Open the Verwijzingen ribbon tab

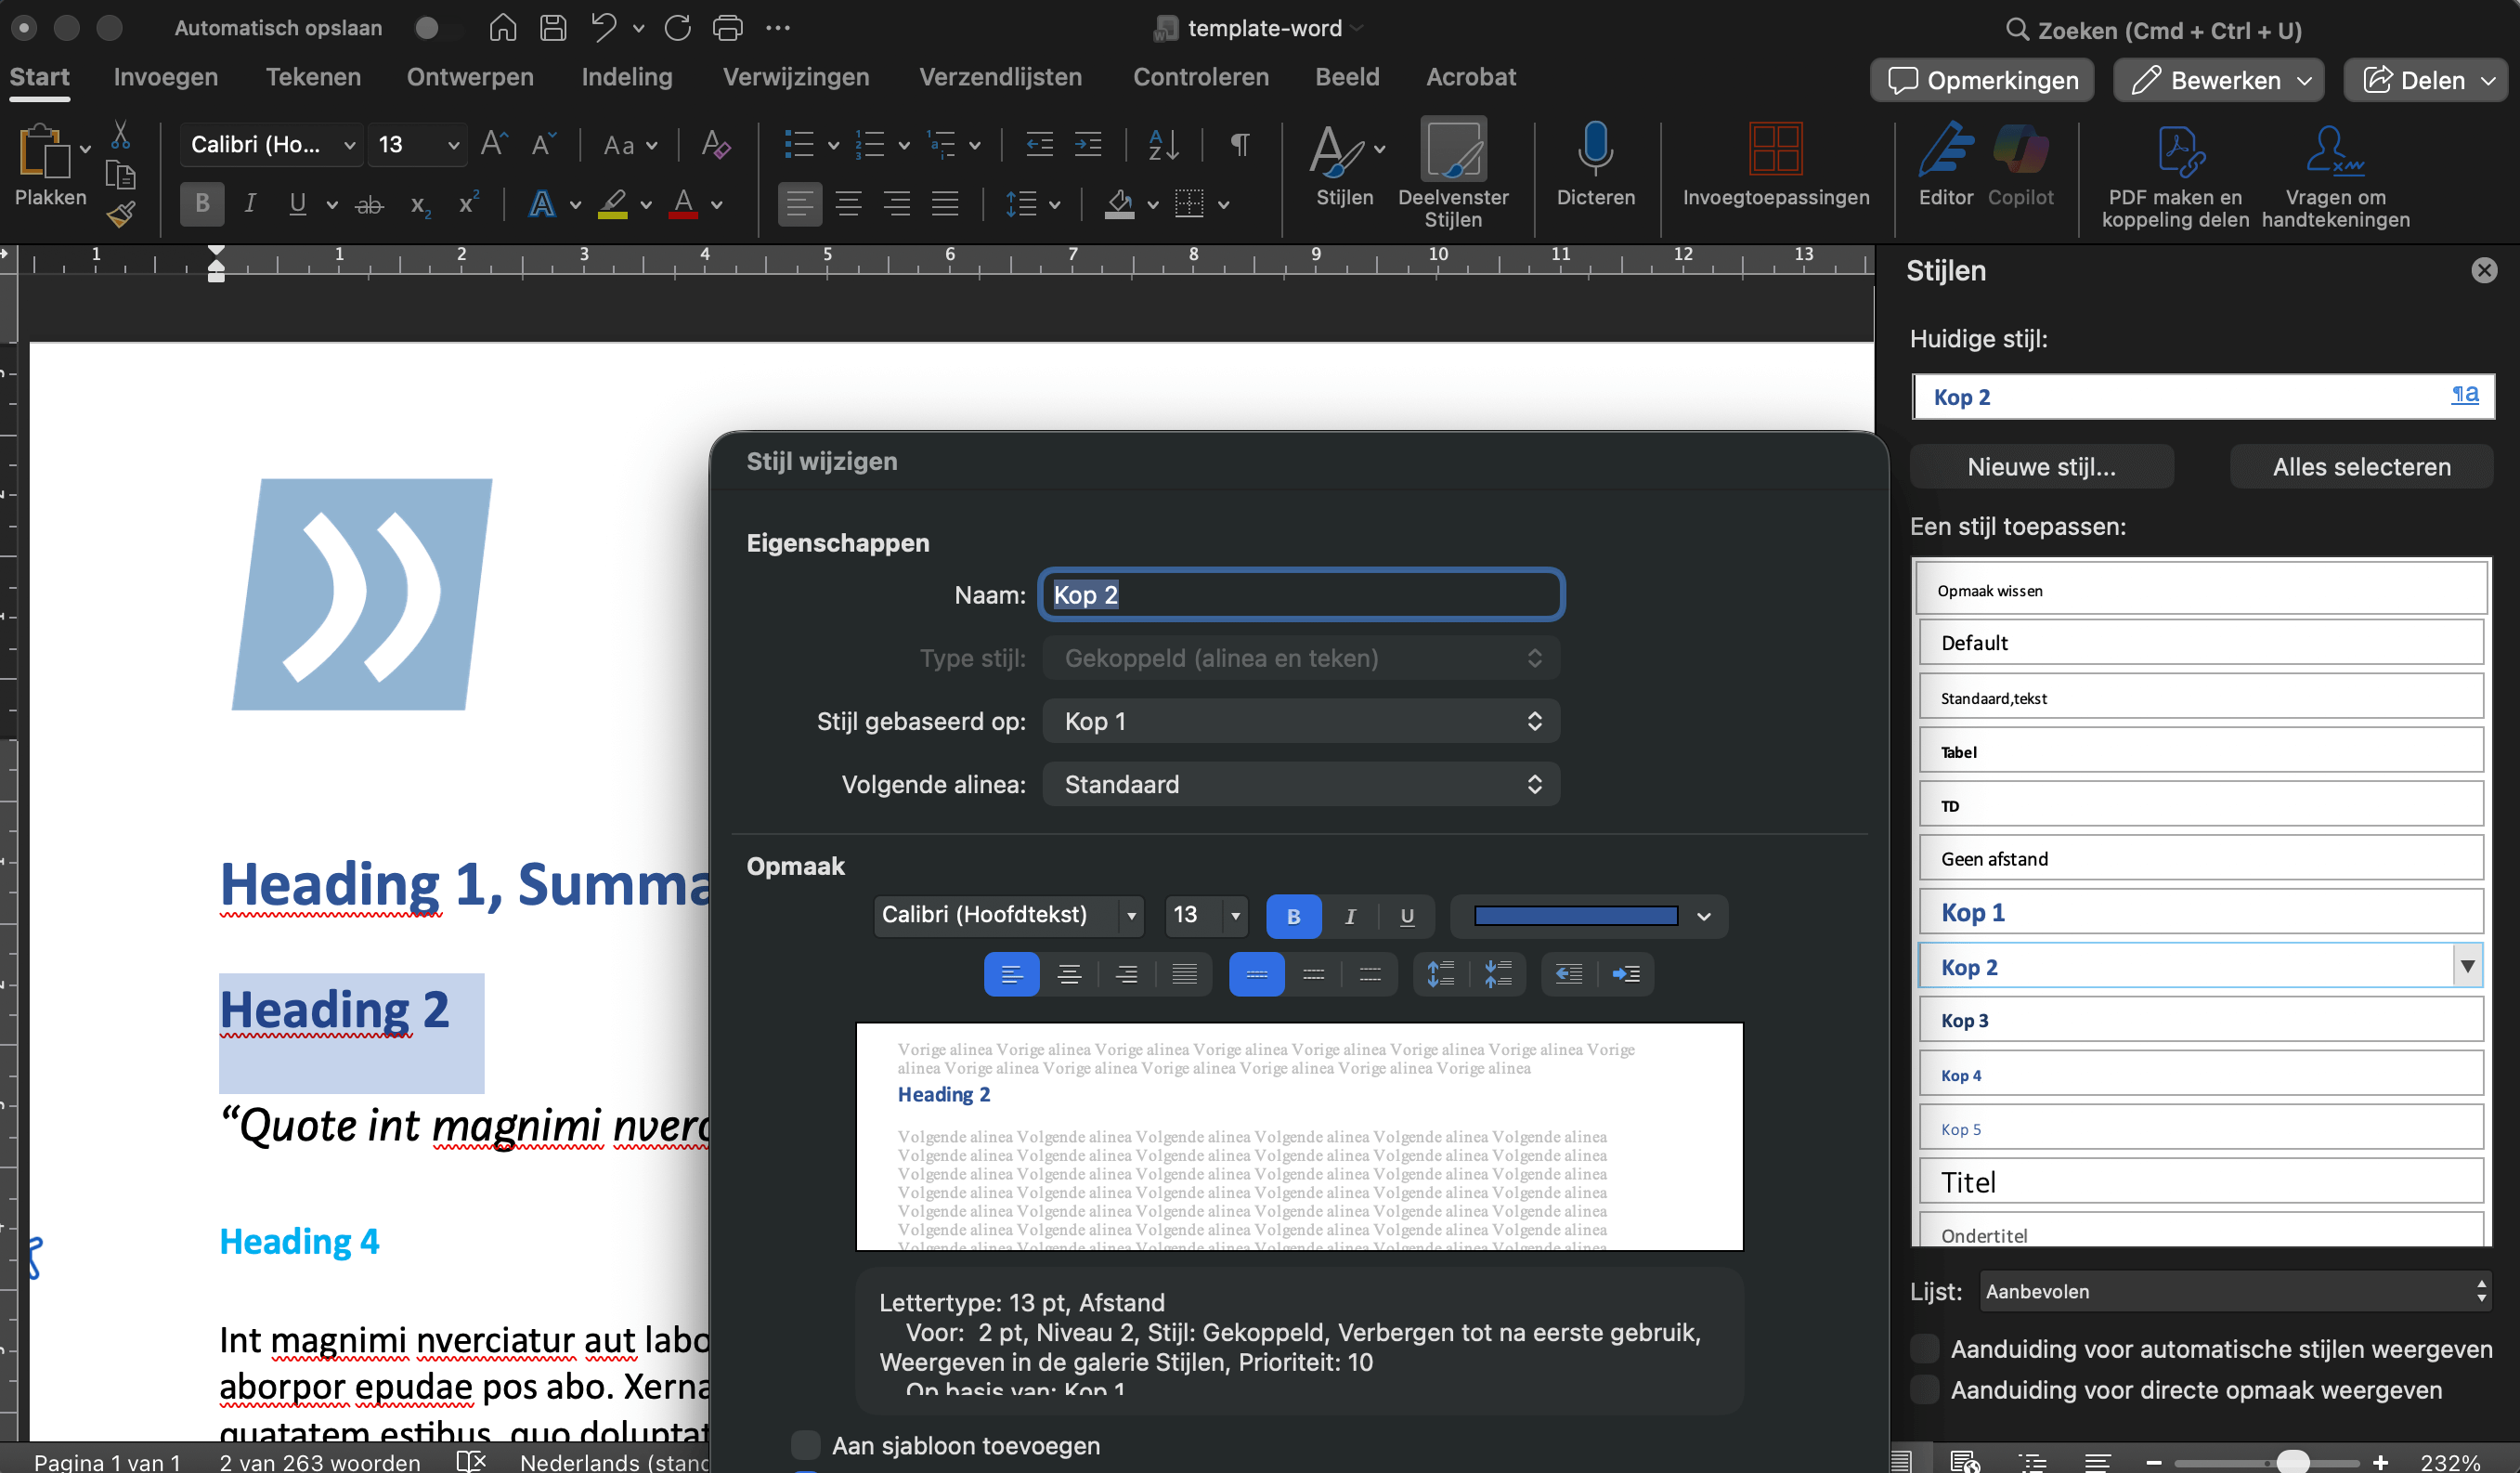[795, 77]
